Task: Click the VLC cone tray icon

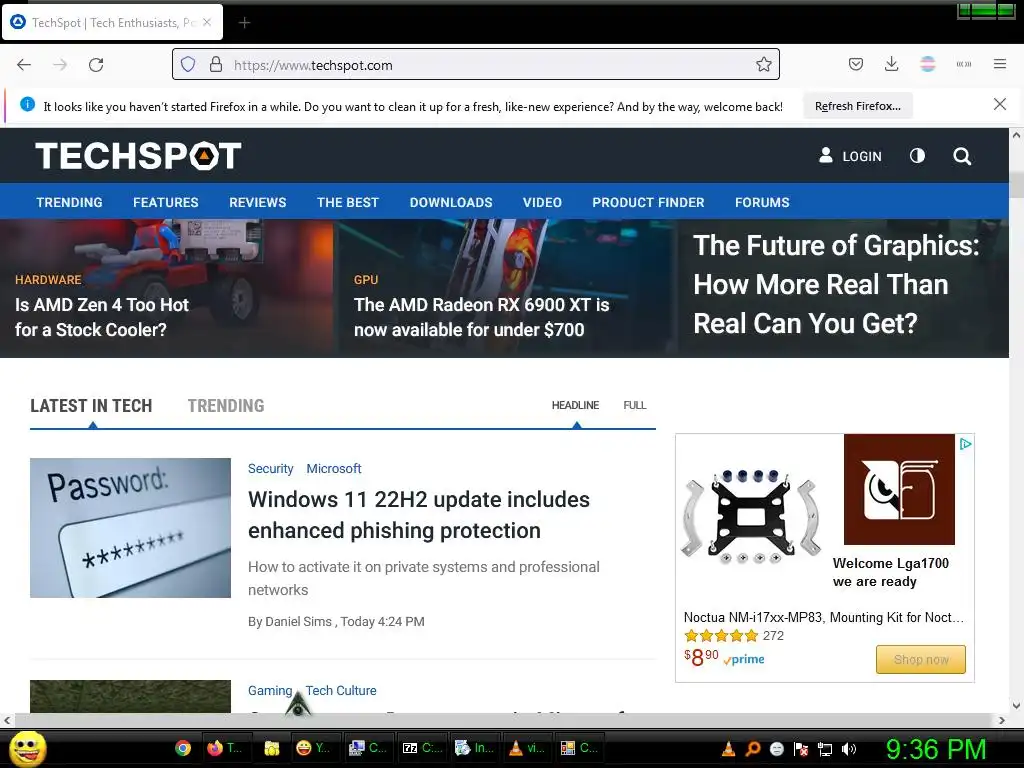Action: (x=728, y=749)
